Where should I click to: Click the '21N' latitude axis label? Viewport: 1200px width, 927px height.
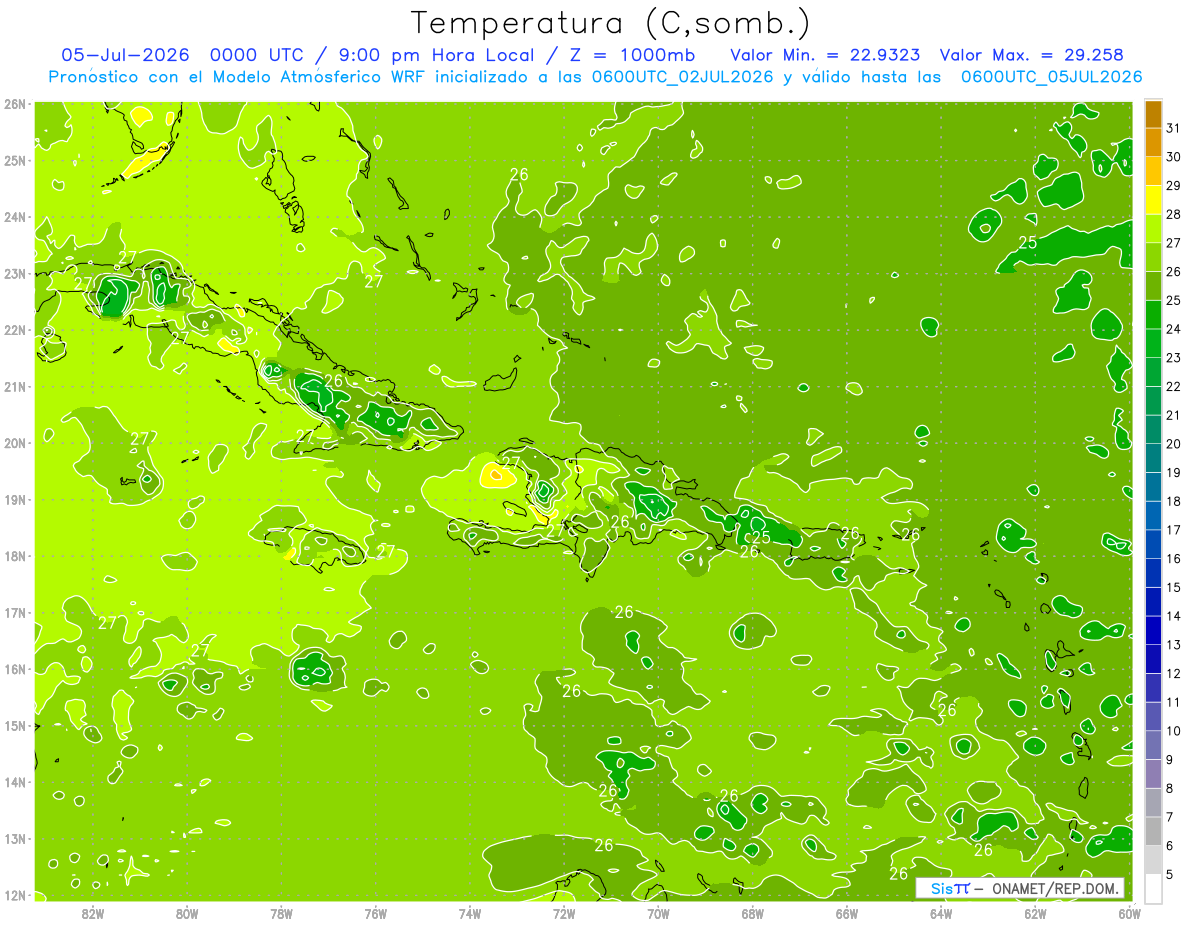[14, 386]
